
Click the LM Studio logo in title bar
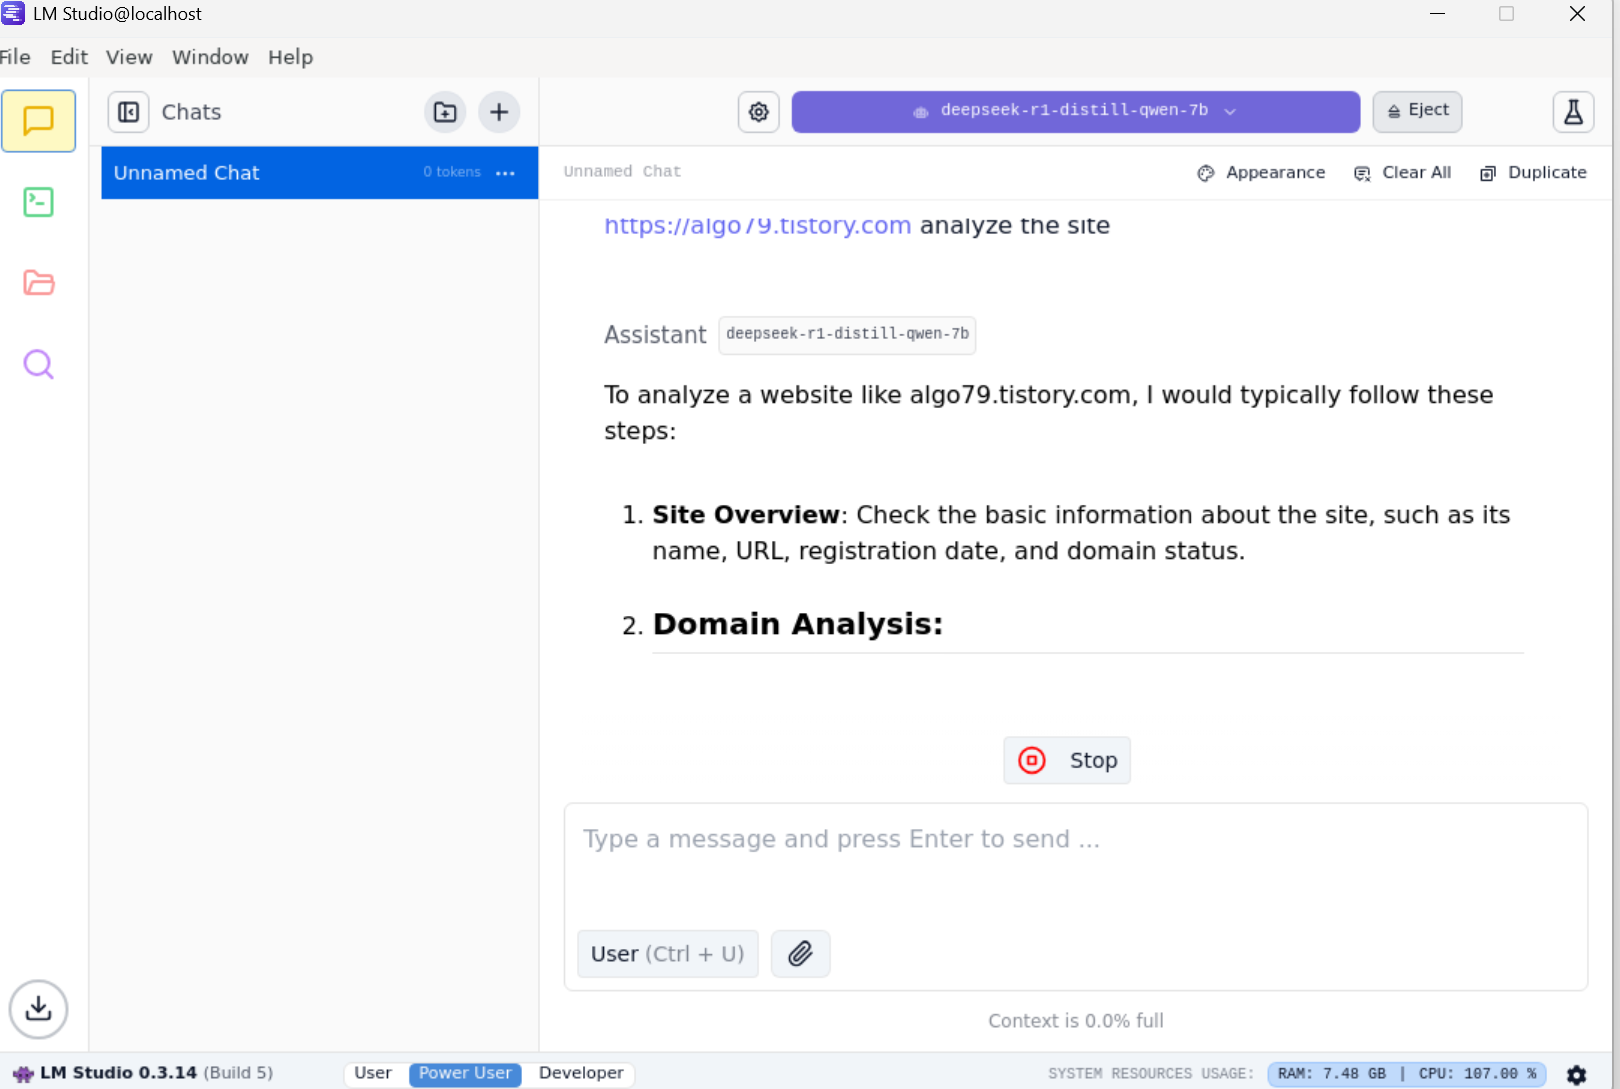point(13,14)
